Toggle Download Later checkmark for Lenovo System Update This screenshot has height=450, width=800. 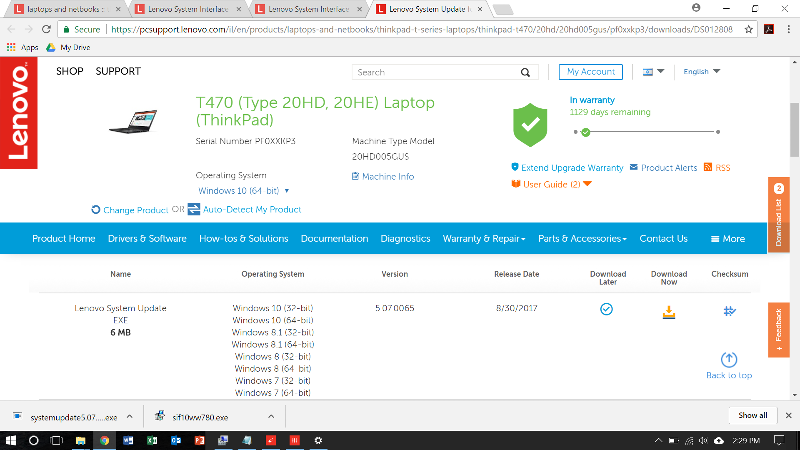coord(606,309)
